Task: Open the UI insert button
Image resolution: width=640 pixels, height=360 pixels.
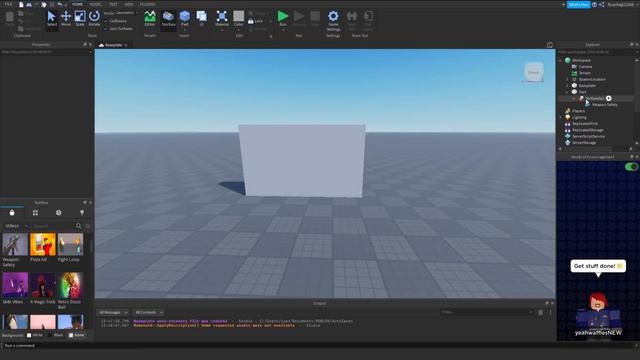Action: (x=202, y=19)
